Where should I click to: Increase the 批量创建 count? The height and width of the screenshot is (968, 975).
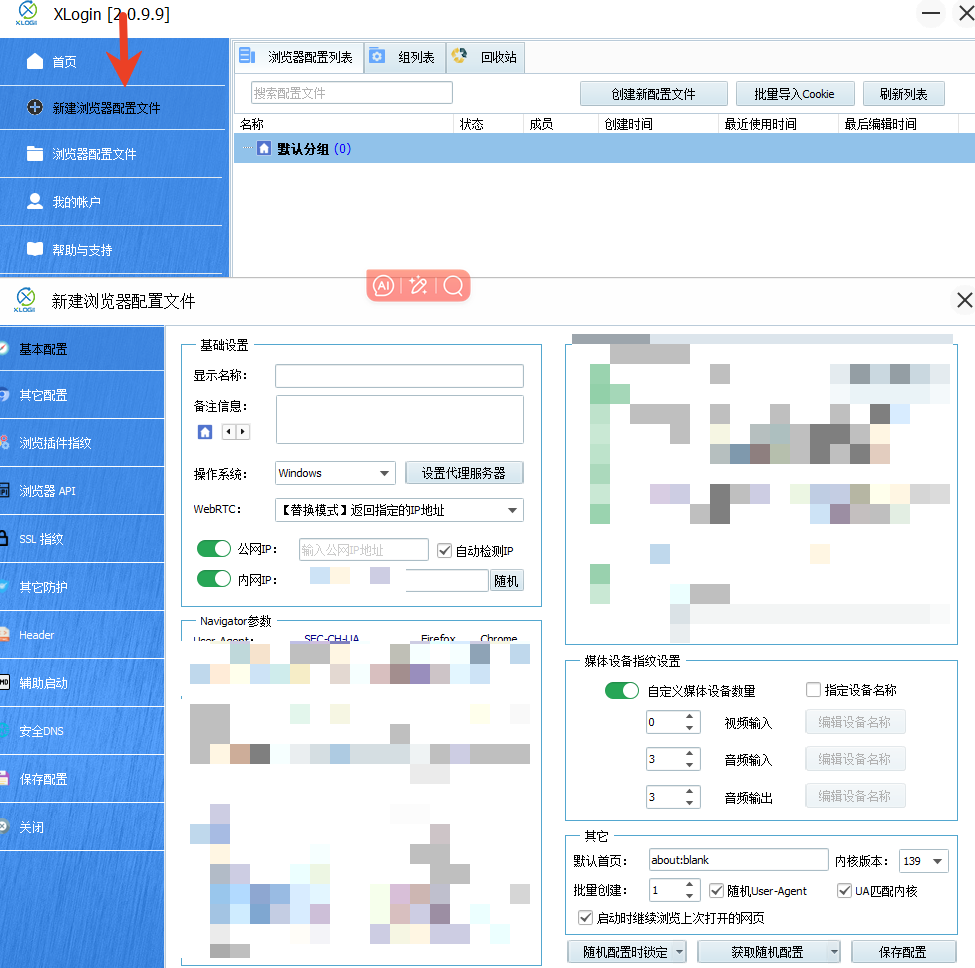pyautogui.click(x=690, y=885)
